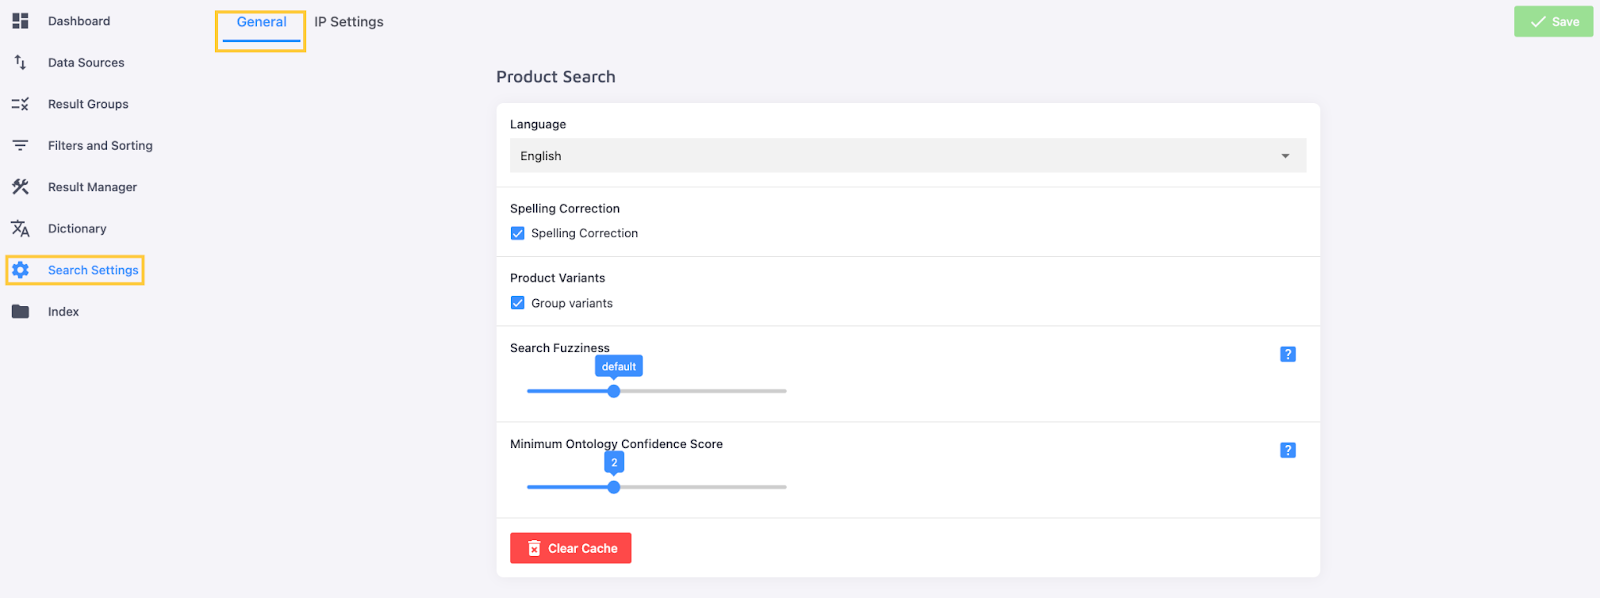
Task: Click the Dictionary translate icon
Action: tap(20, 229)
